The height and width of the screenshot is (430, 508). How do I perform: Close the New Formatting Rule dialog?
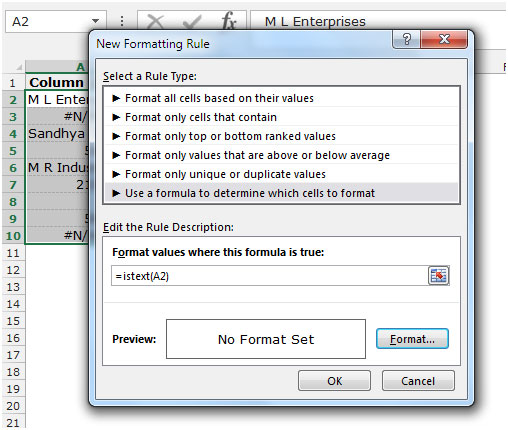pyautogui.click(x=444, y=40)
